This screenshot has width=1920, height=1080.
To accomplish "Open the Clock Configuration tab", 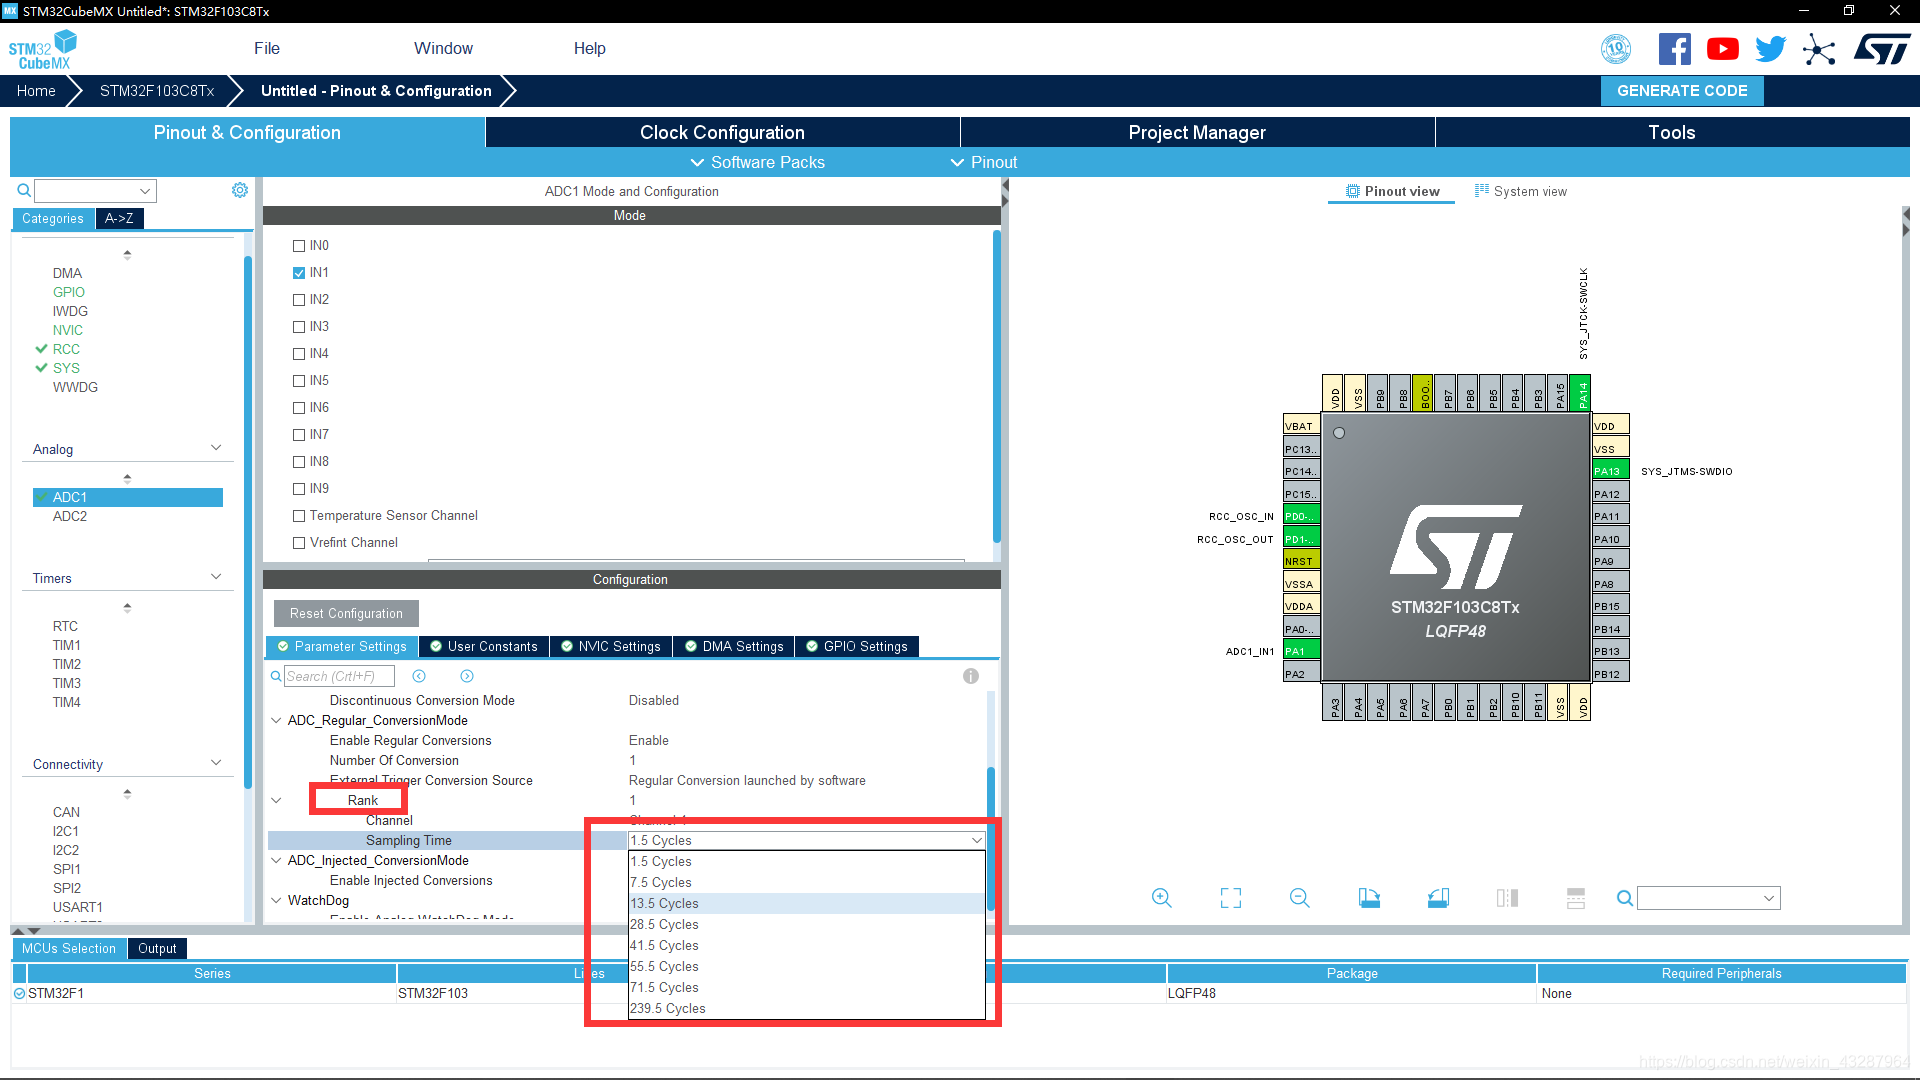I will click(723, 132).
